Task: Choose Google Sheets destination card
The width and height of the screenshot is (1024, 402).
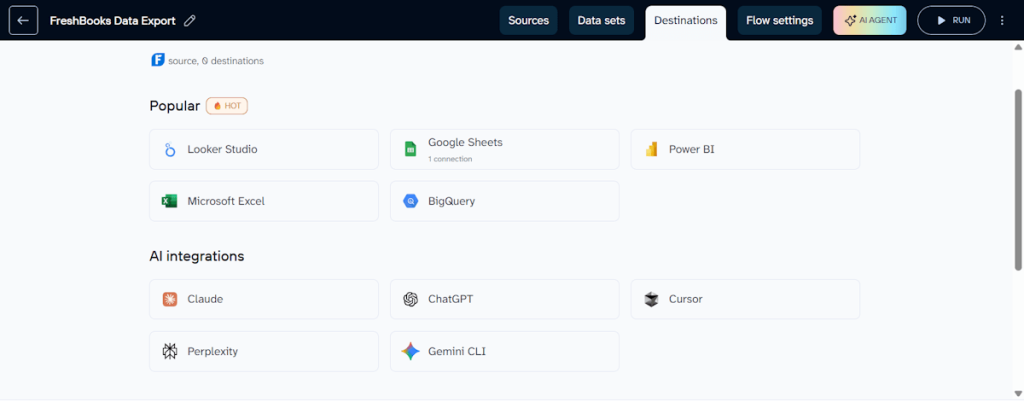Action: [x=505, y=149]
